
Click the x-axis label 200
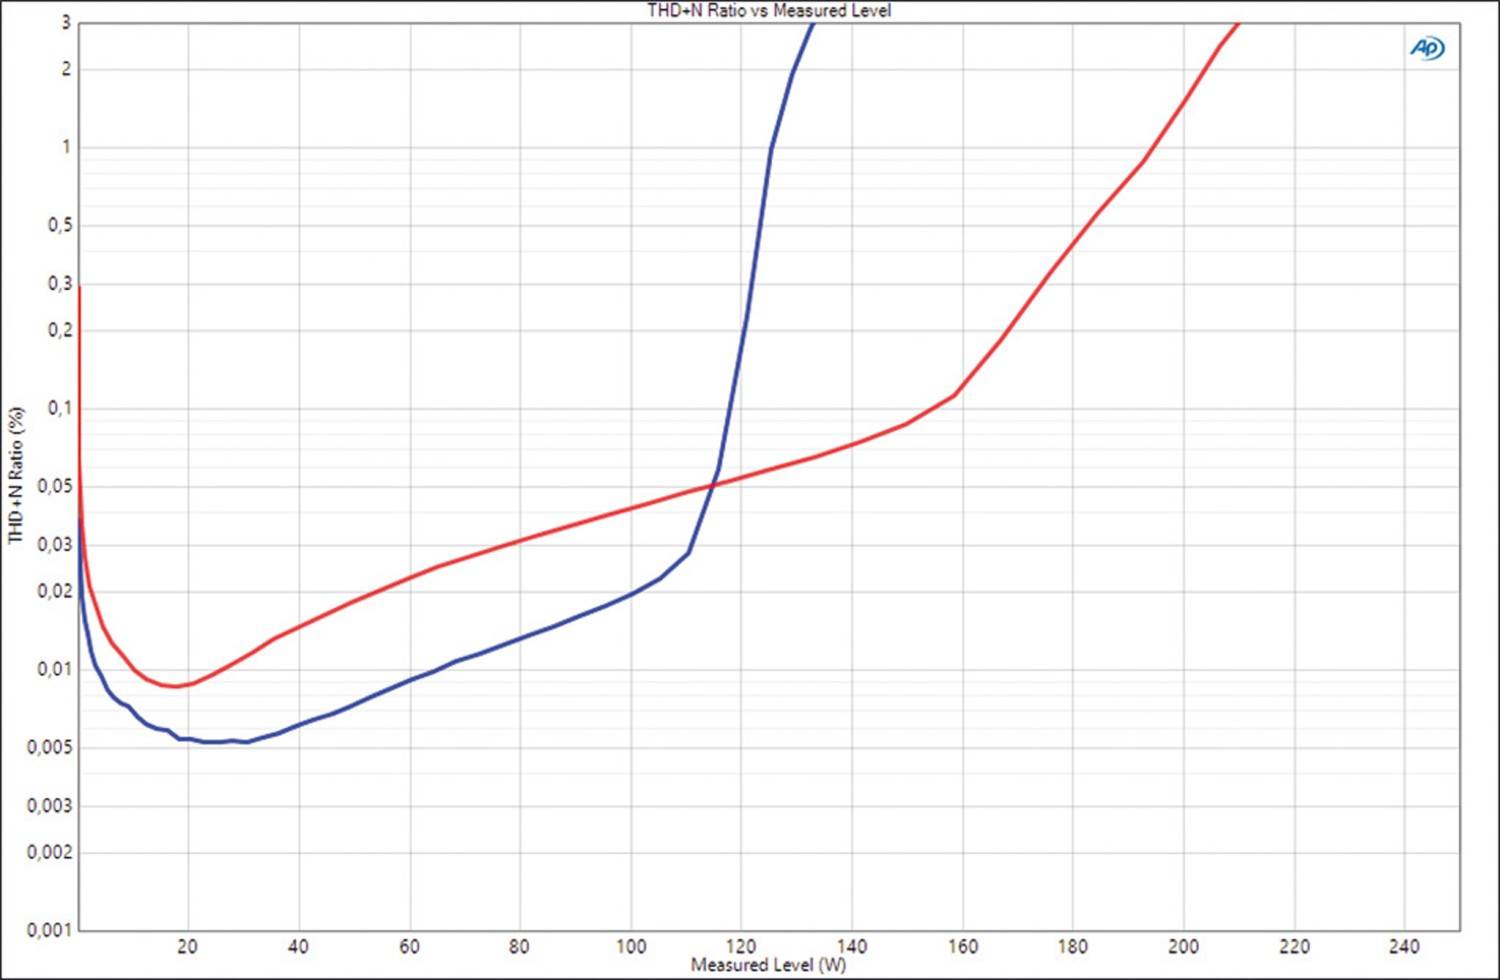1183,946
